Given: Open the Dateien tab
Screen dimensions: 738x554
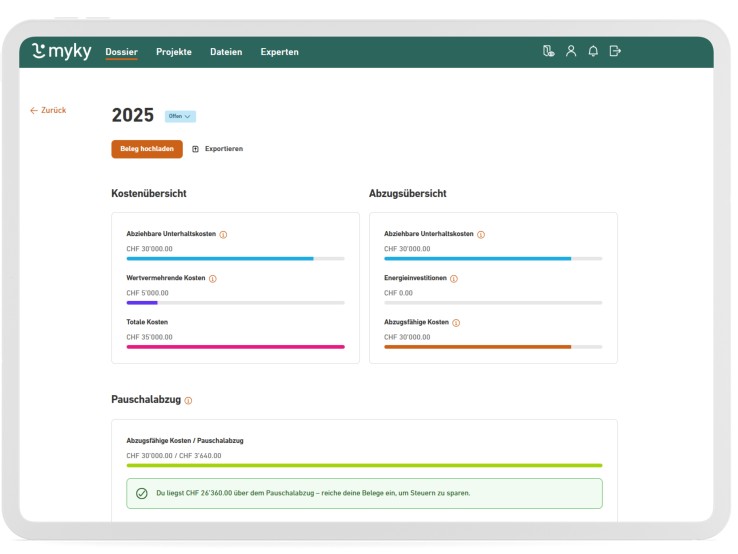Looking at the screenshot, I should click(x=226, y=52).
